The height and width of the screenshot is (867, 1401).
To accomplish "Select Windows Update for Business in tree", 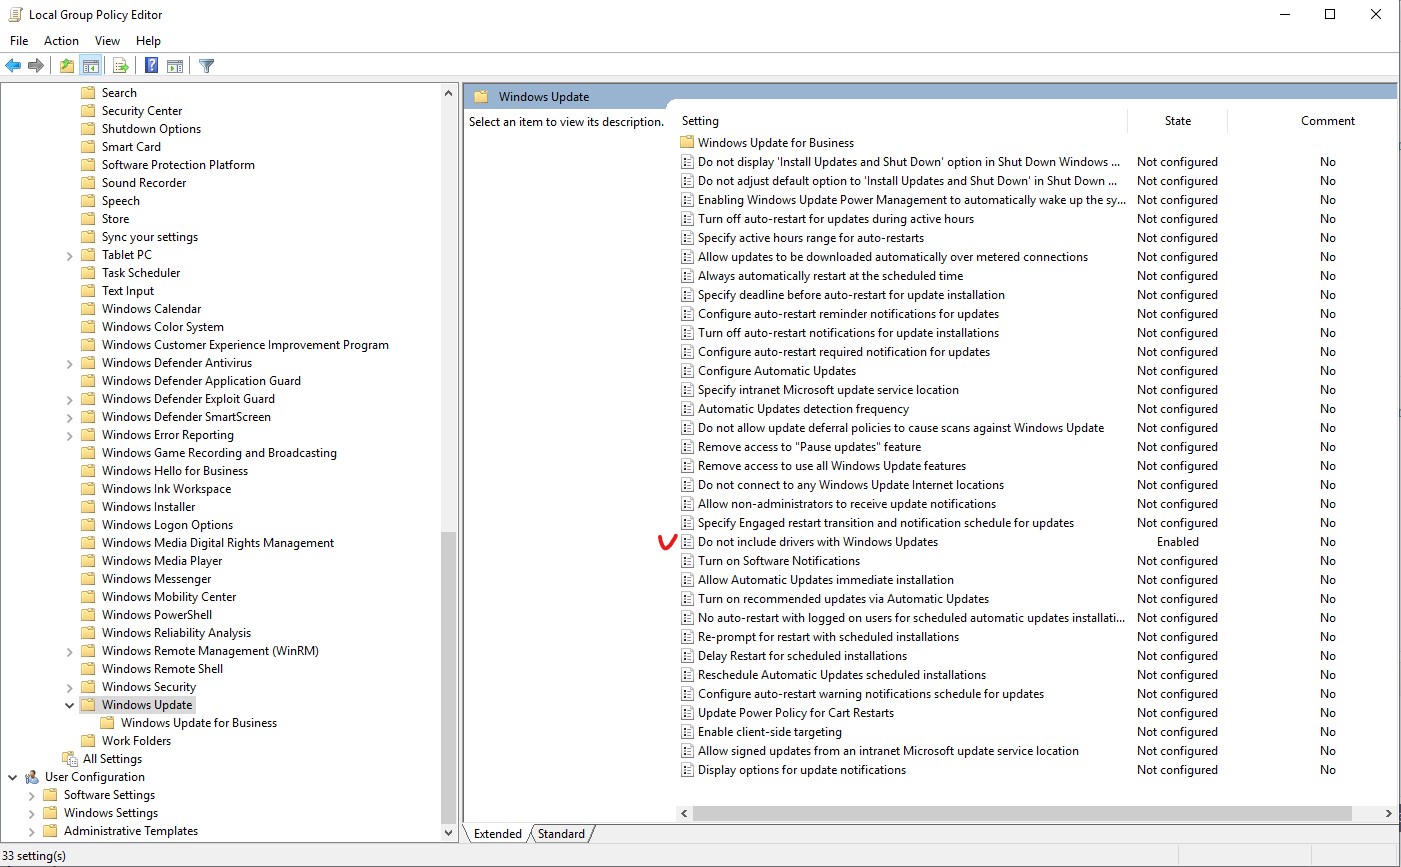I will [x=199, y=723].
